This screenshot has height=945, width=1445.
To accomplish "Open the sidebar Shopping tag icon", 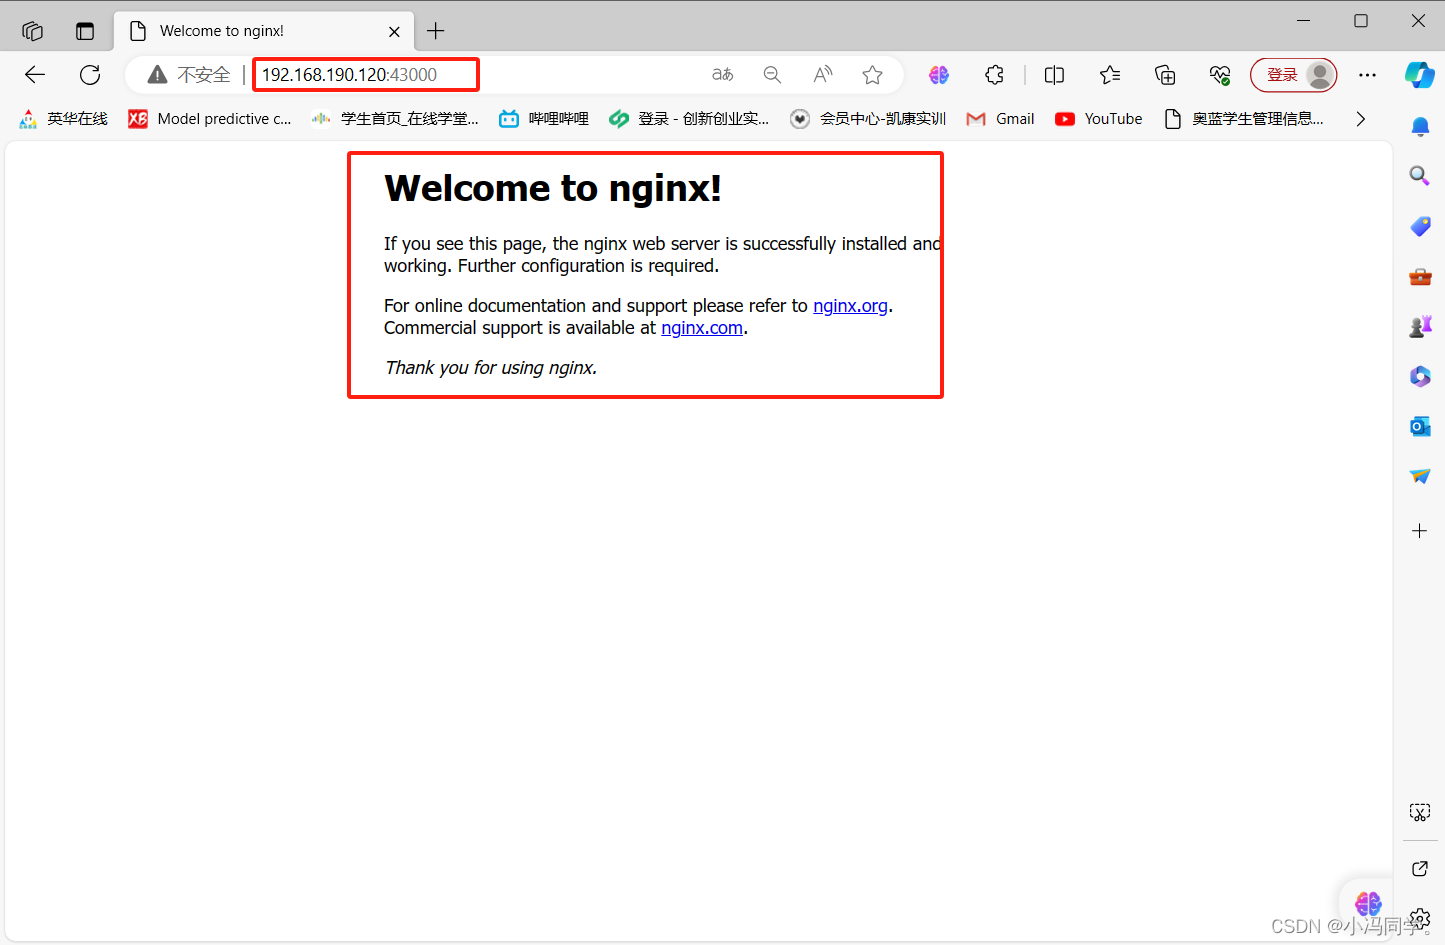I will pyautogui.click(x=1420, y=227).
